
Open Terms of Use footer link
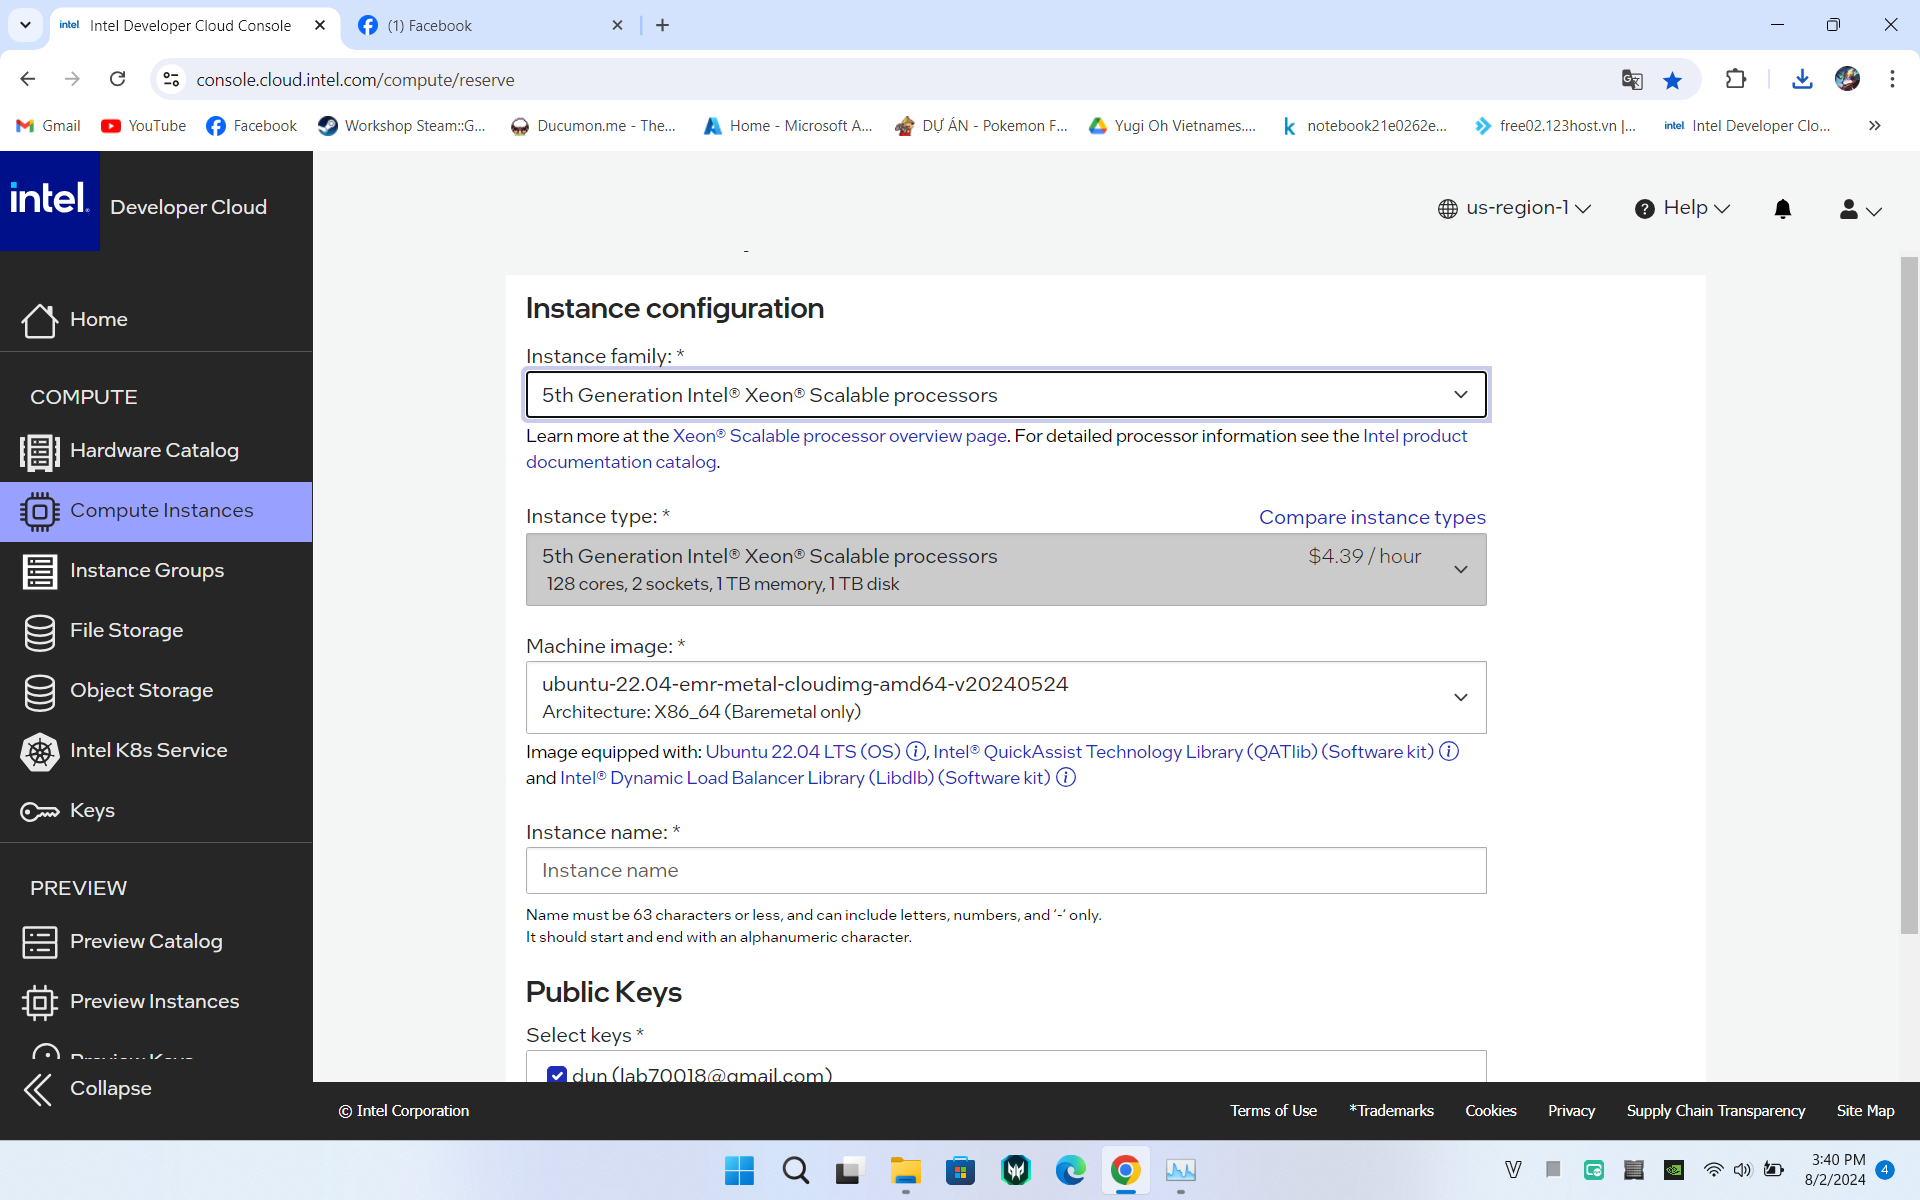pos(1273,1111)
